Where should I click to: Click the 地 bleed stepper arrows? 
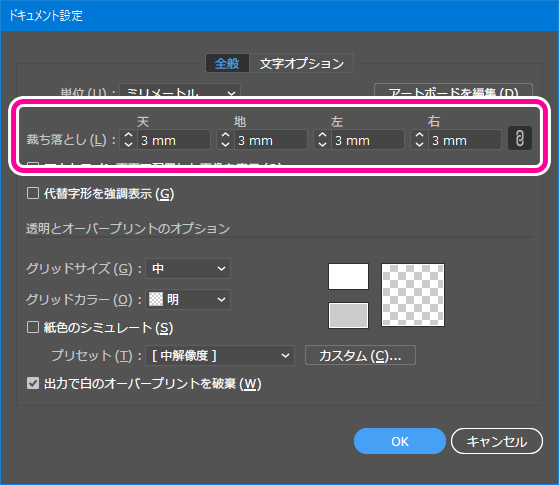click(225, 139)
